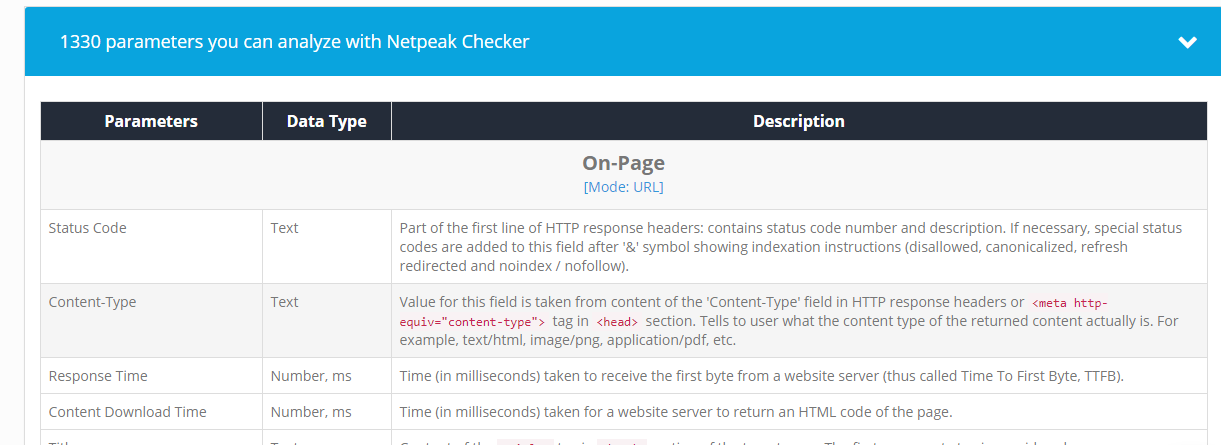Open the [Mode: URL] link
Screen dimensions: 1221x445
pos(623,187)
